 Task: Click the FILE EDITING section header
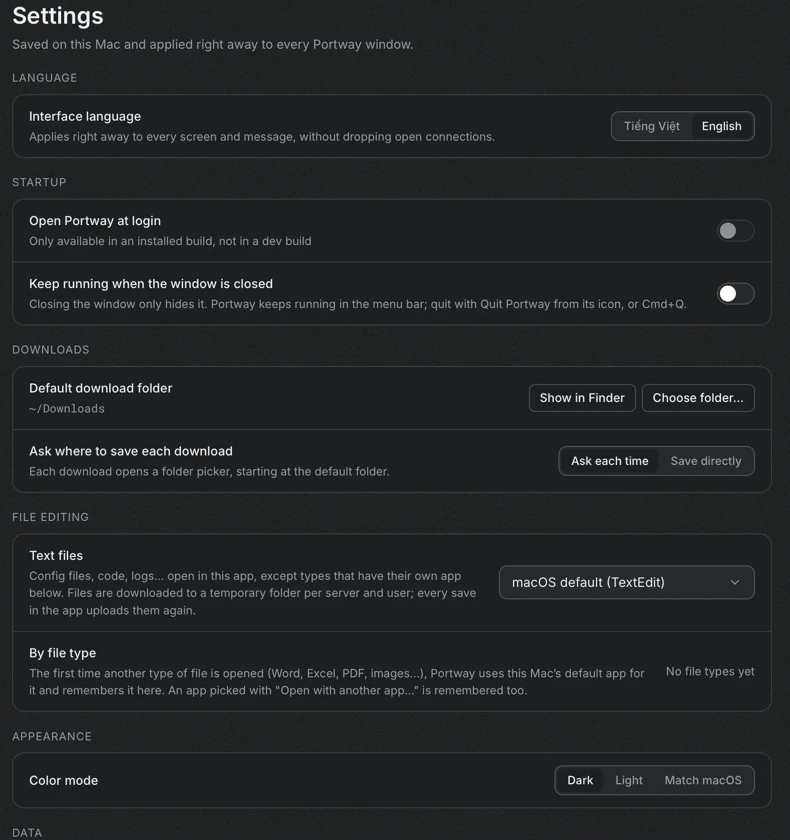tap(50, 517)
